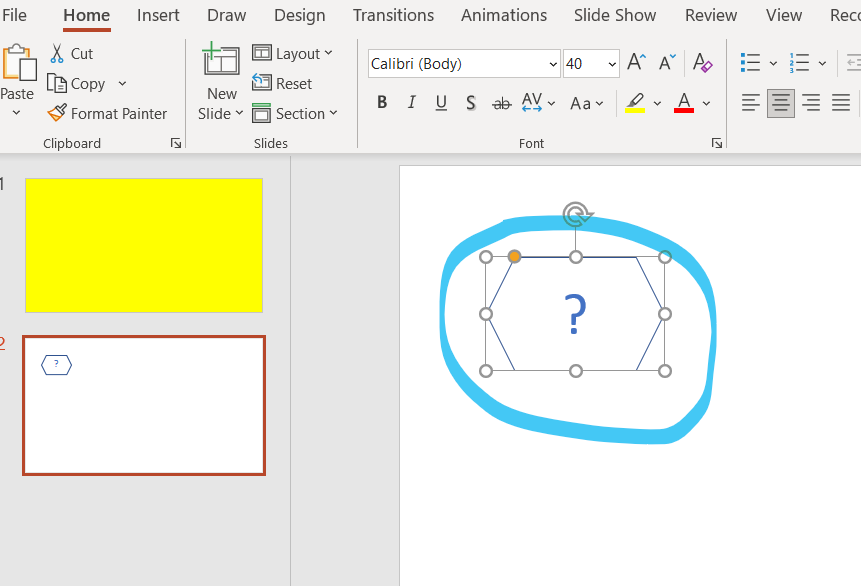Switch to the Insert ribbon tab
Image resolution: width=861 pixels, height=586 pixels.
[158, 15]
